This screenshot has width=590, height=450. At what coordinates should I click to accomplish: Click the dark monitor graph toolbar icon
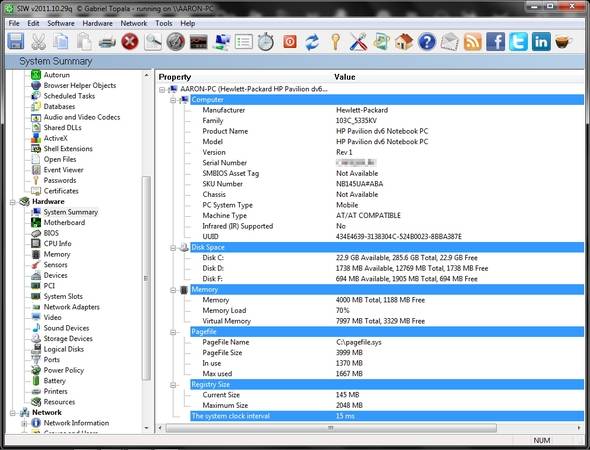pyautogui.click(x=198, y=41)
